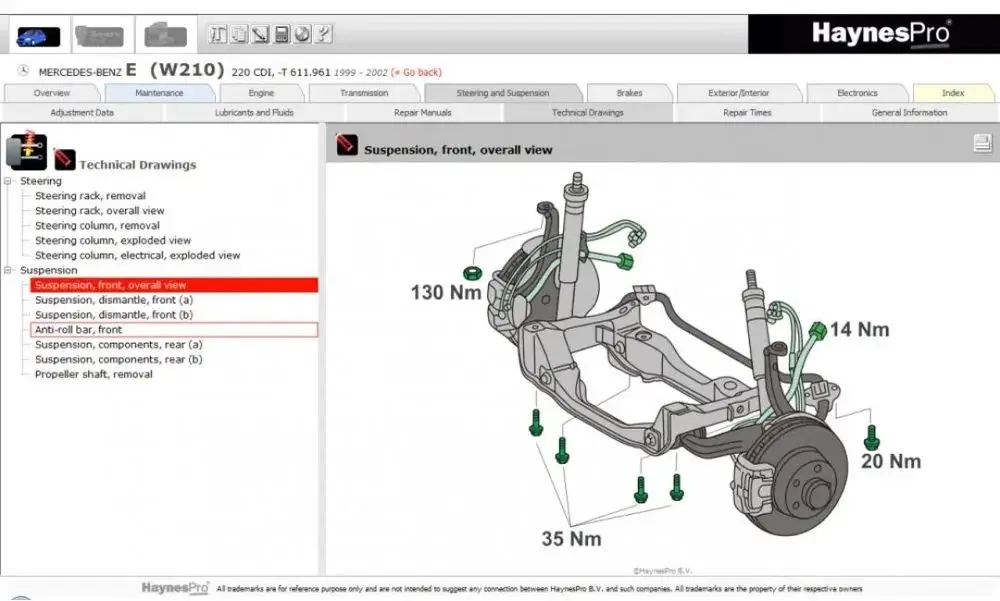This screenshot has width=1000, height=601.
Task: Open the Maintenance tab
Action: (159, 93)
